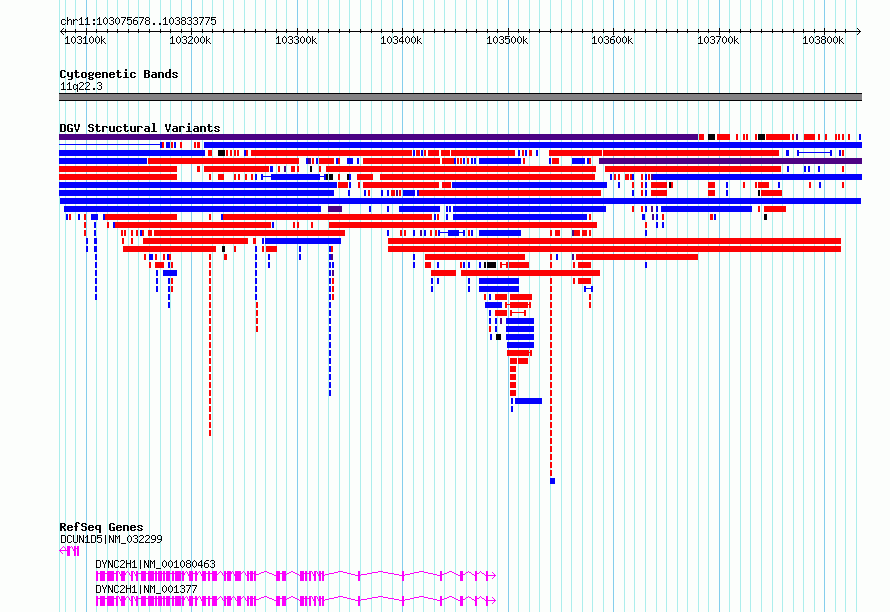Click the 11q22.3 band label

(x=81, y=86)
